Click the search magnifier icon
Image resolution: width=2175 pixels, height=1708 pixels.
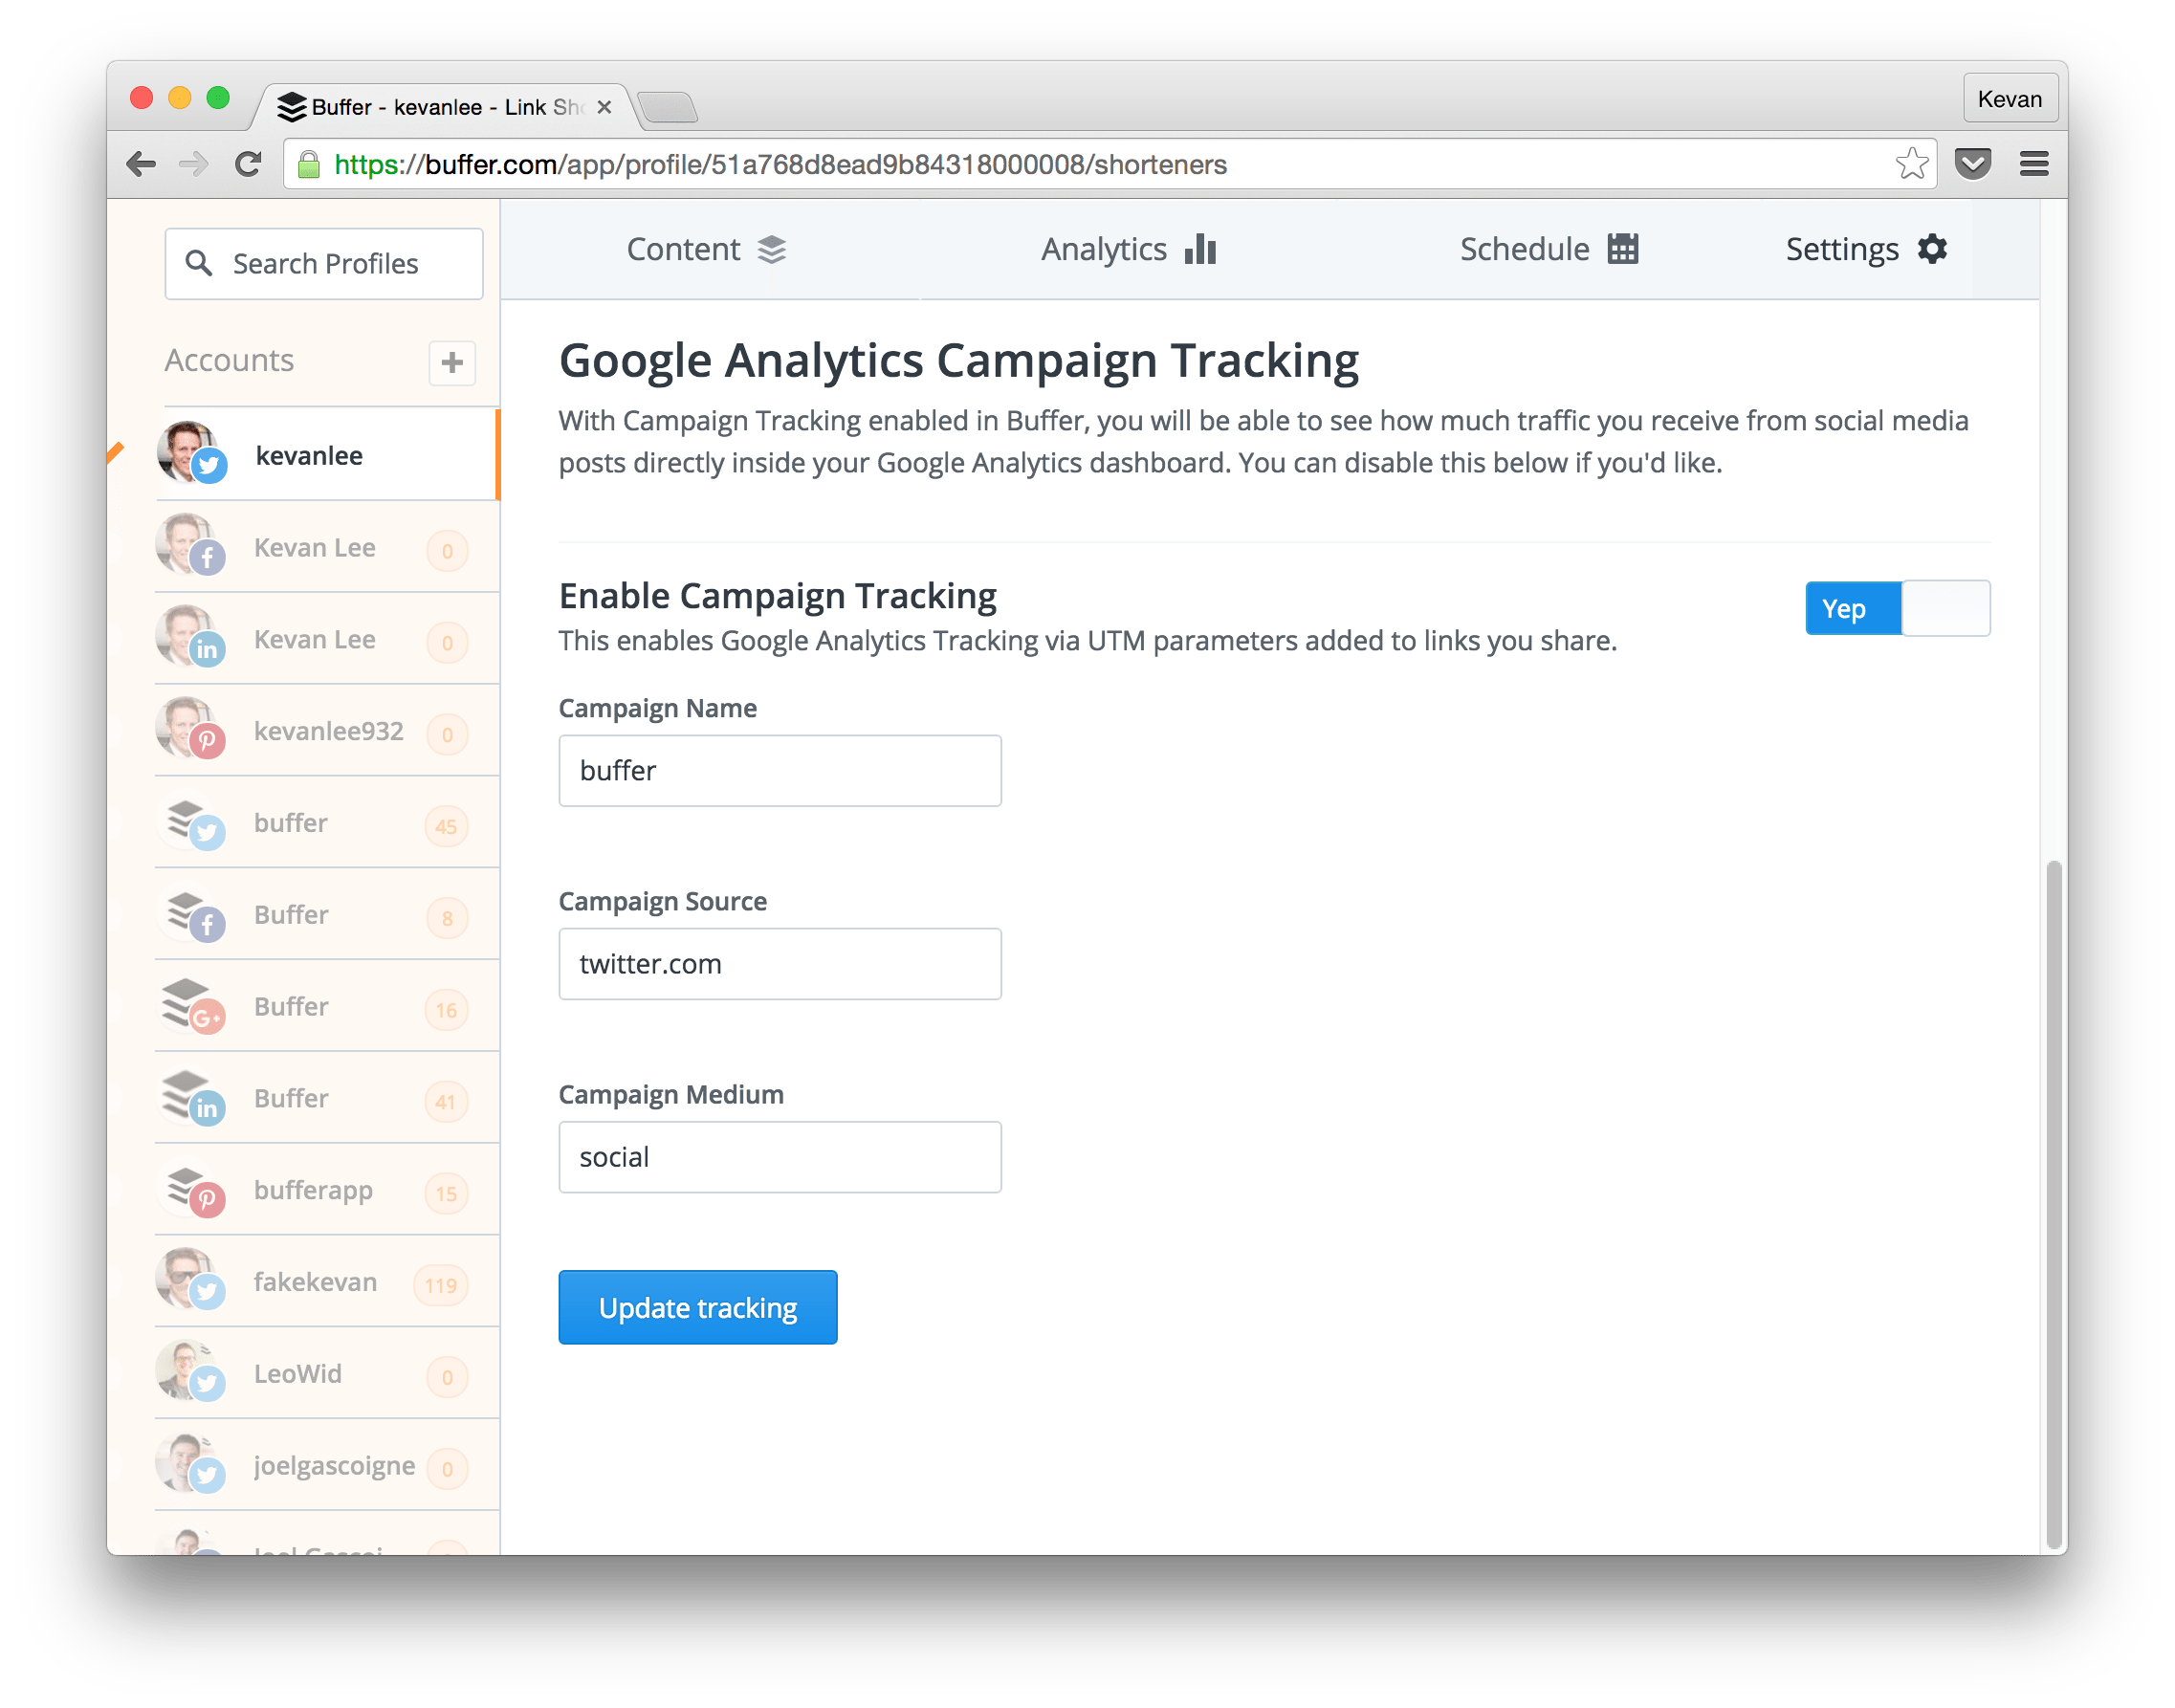point(199,264)
